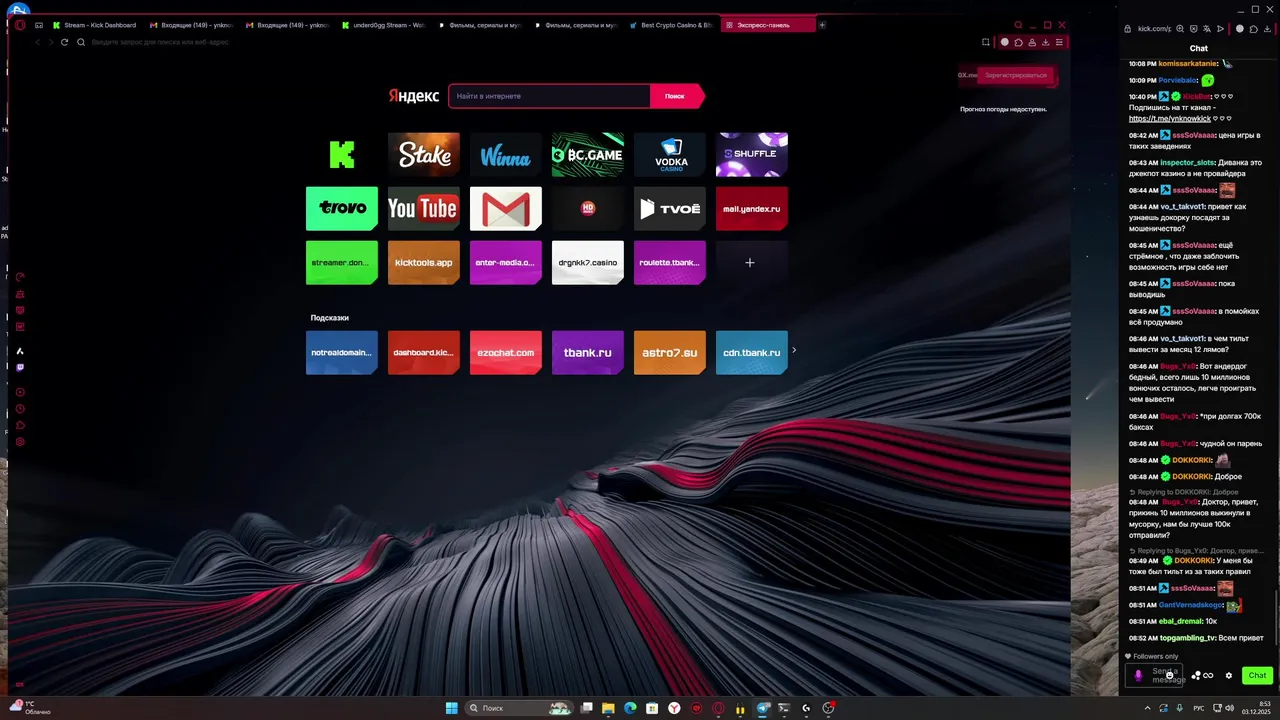Viewport: 1280px width, 720px height.
Task: Open the Kick speed dial tile
Action: pos(342,154)
